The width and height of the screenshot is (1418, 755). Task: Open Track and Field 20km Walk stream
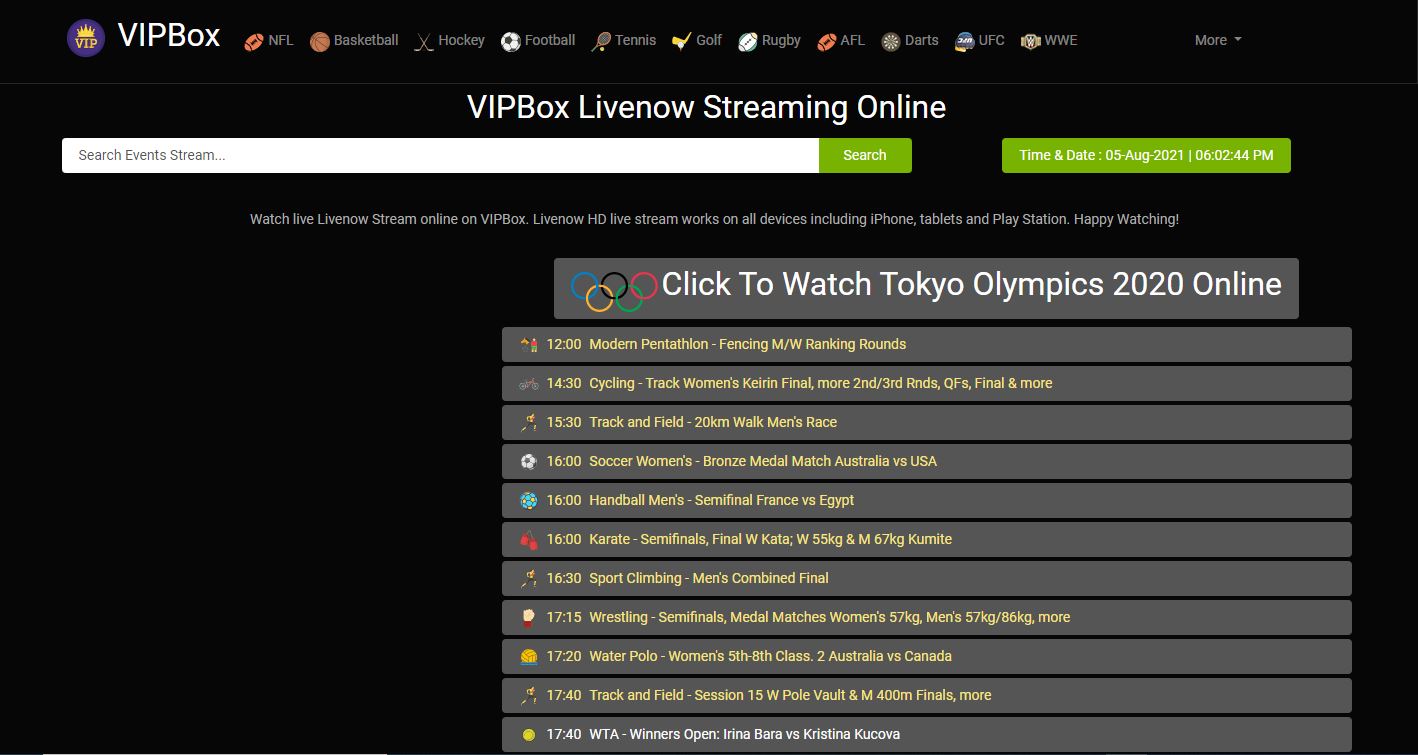926,422
